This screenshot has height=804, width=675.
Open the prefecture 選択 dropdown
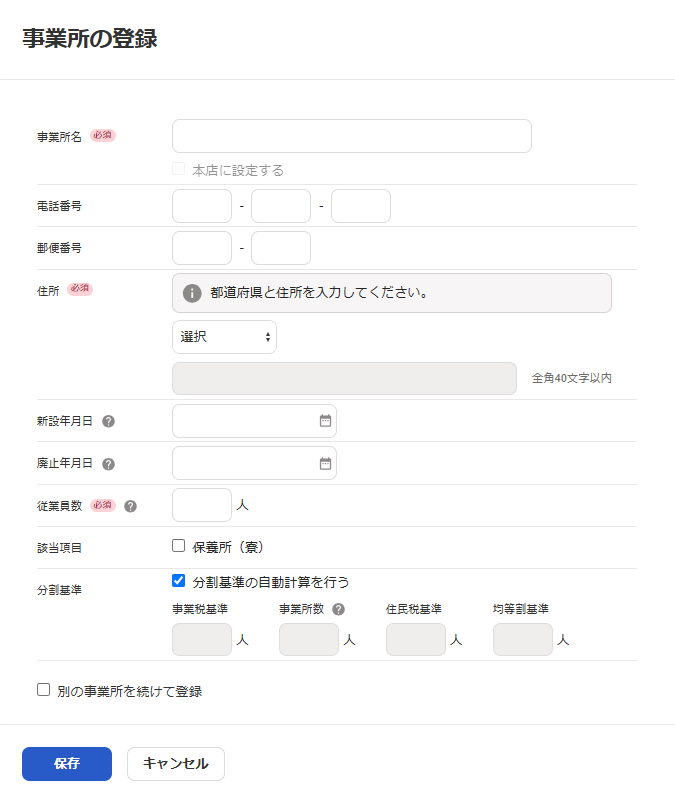point(224,337)
